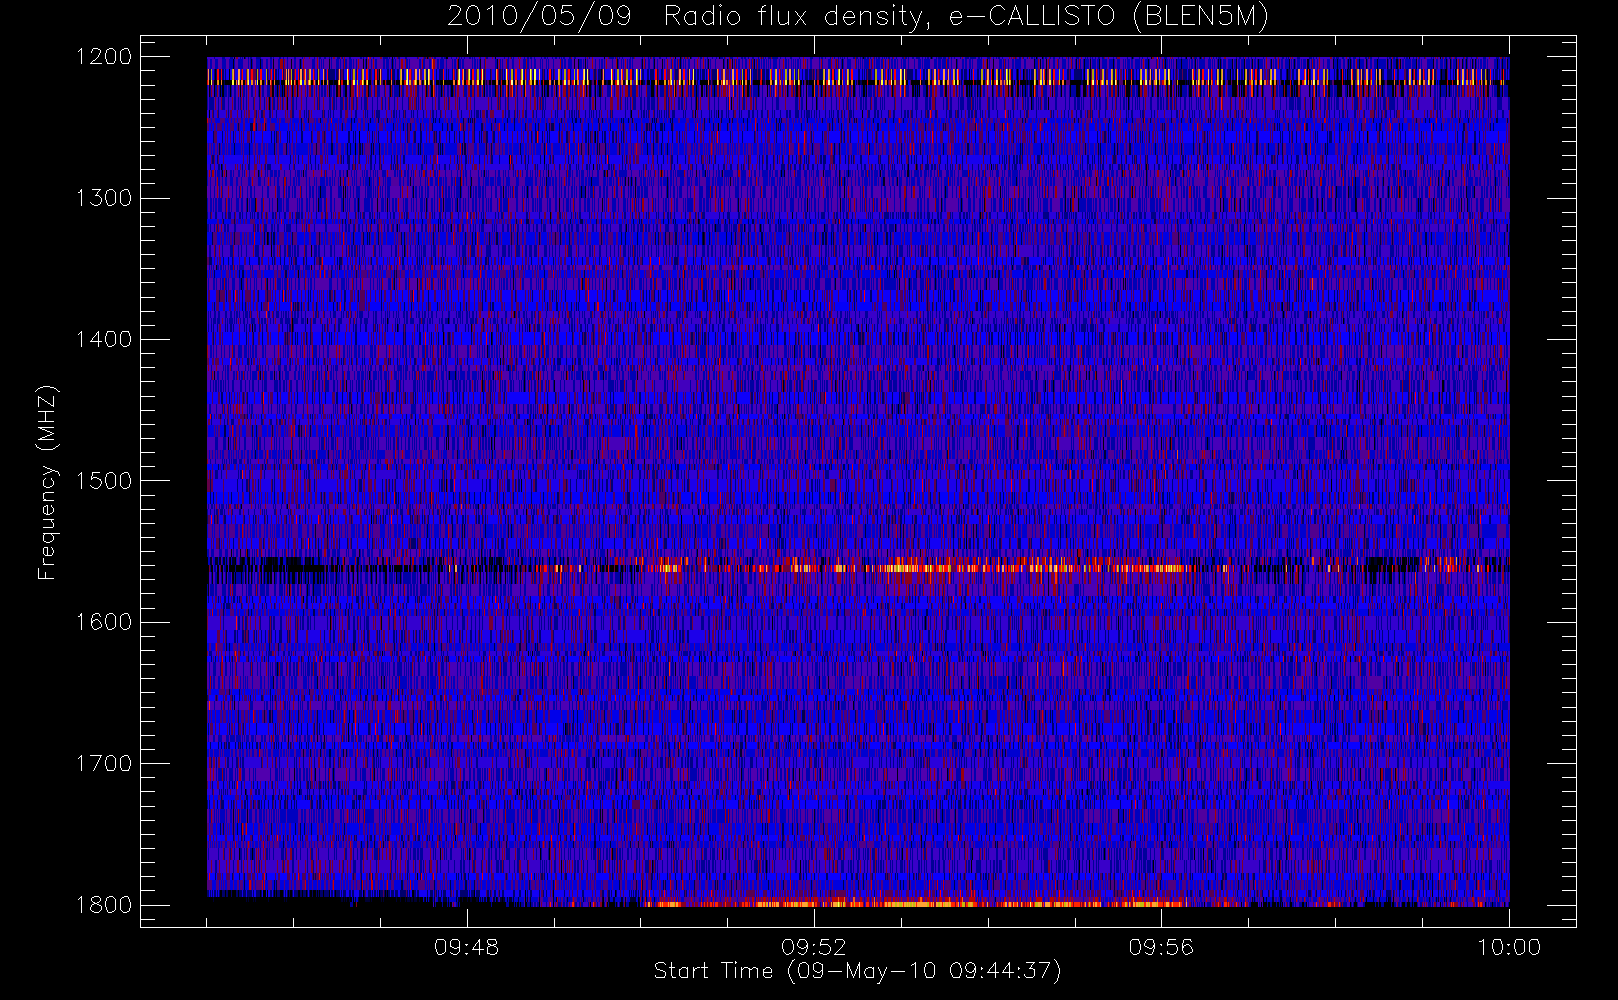Click the 1700 frequency tick label
The height and width of the screenshot is (1000, 1618).
click(104, 763)
